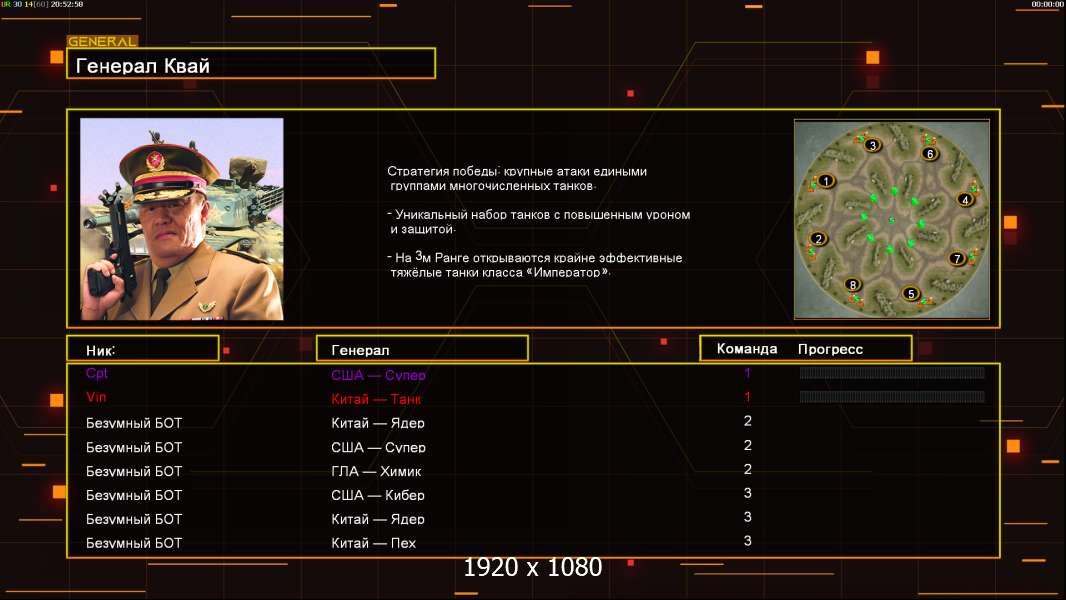Click purple 'США — Супер' in Cpt's row

click(378, 375)
